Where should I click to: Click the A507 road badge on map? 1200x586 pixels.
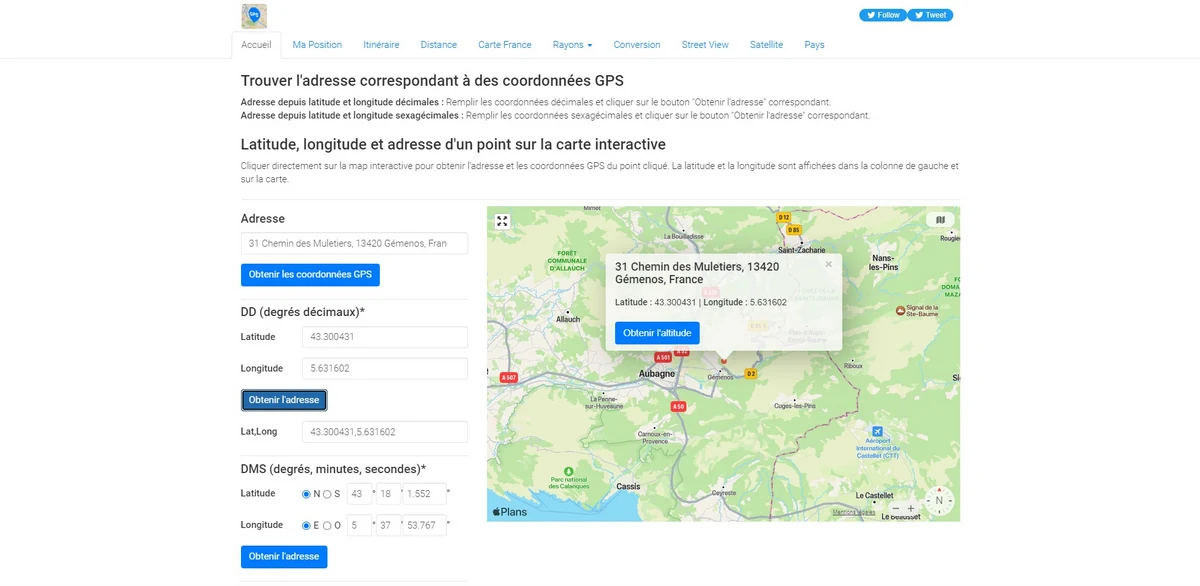[508, 377]
